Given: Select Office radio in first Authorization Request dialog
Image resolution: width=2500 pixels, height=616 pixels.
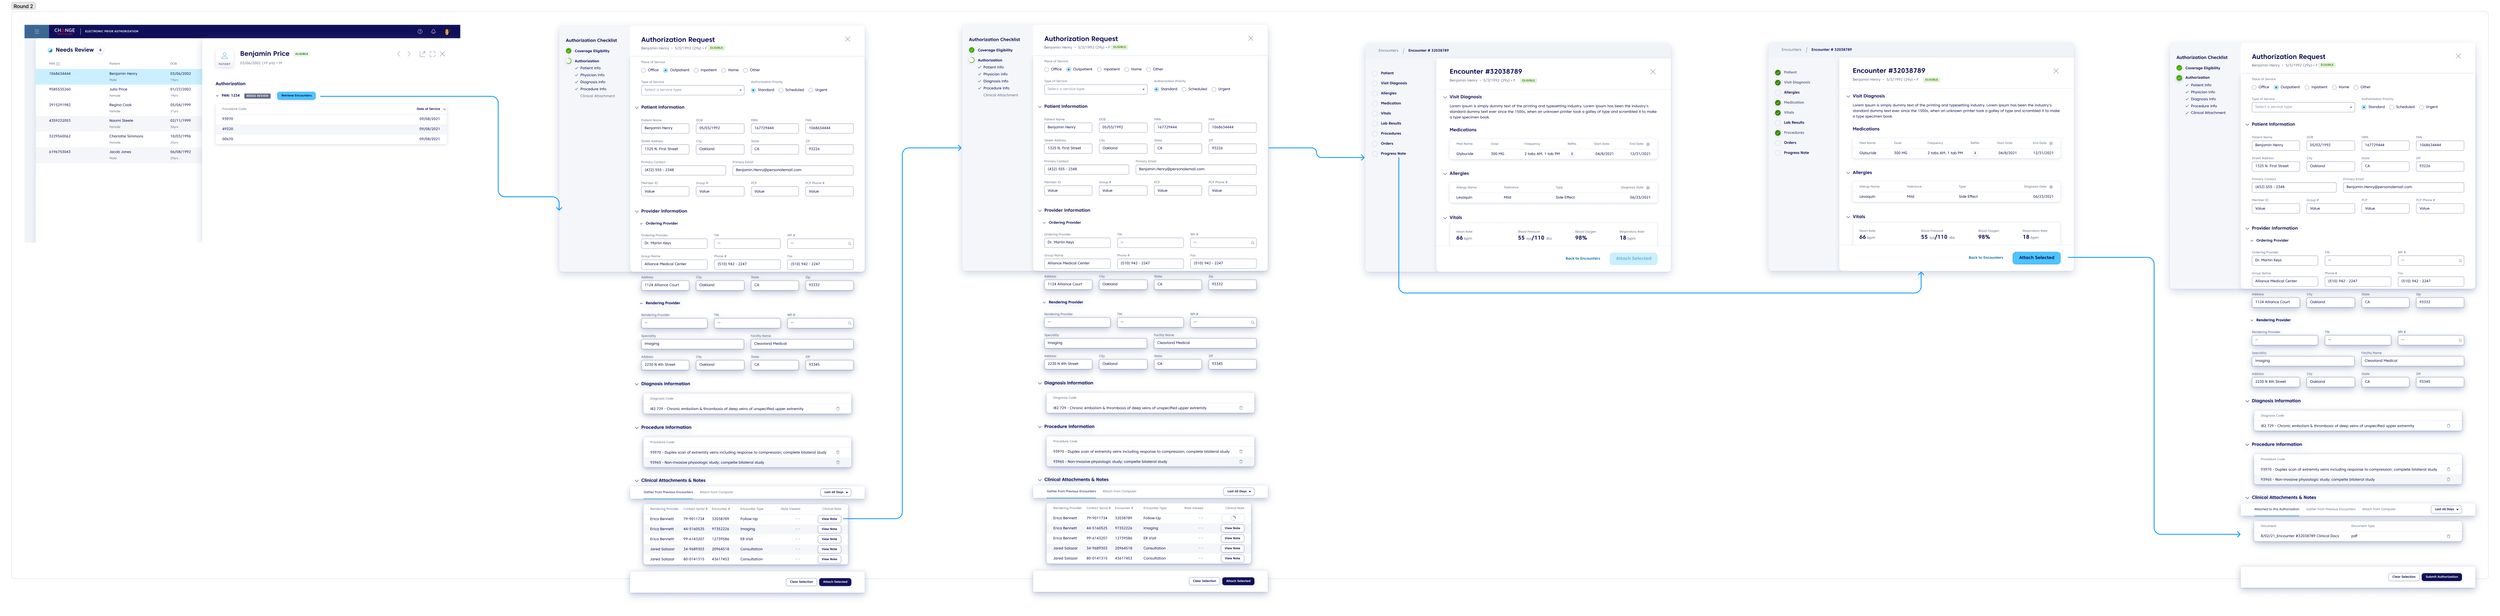Looking at the screenshot, I should click(x=644, y=70).
